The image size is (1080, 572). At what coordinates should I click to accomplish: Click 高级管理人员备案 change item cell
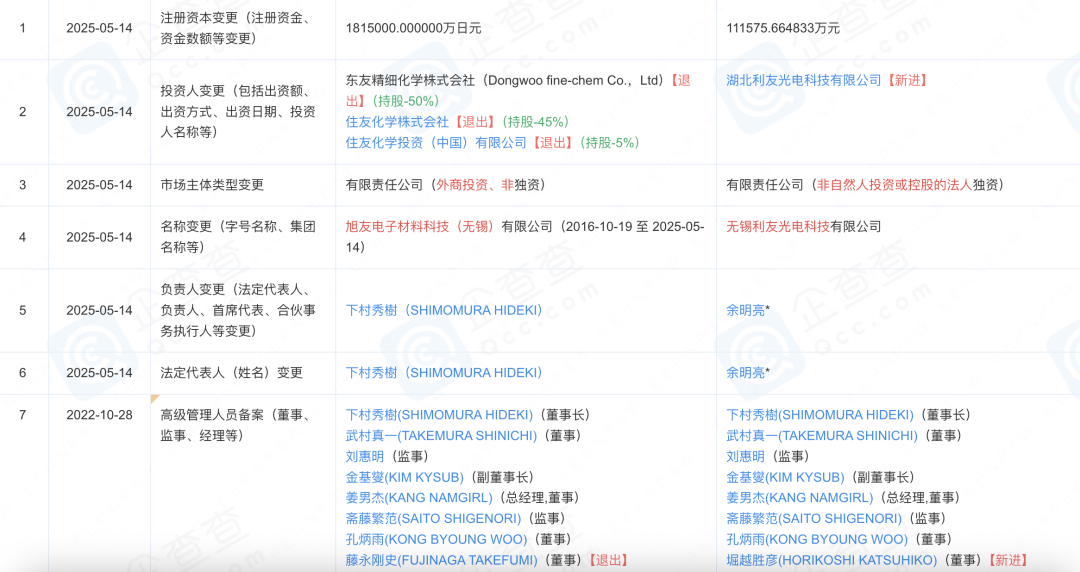(x=243, y=483)
